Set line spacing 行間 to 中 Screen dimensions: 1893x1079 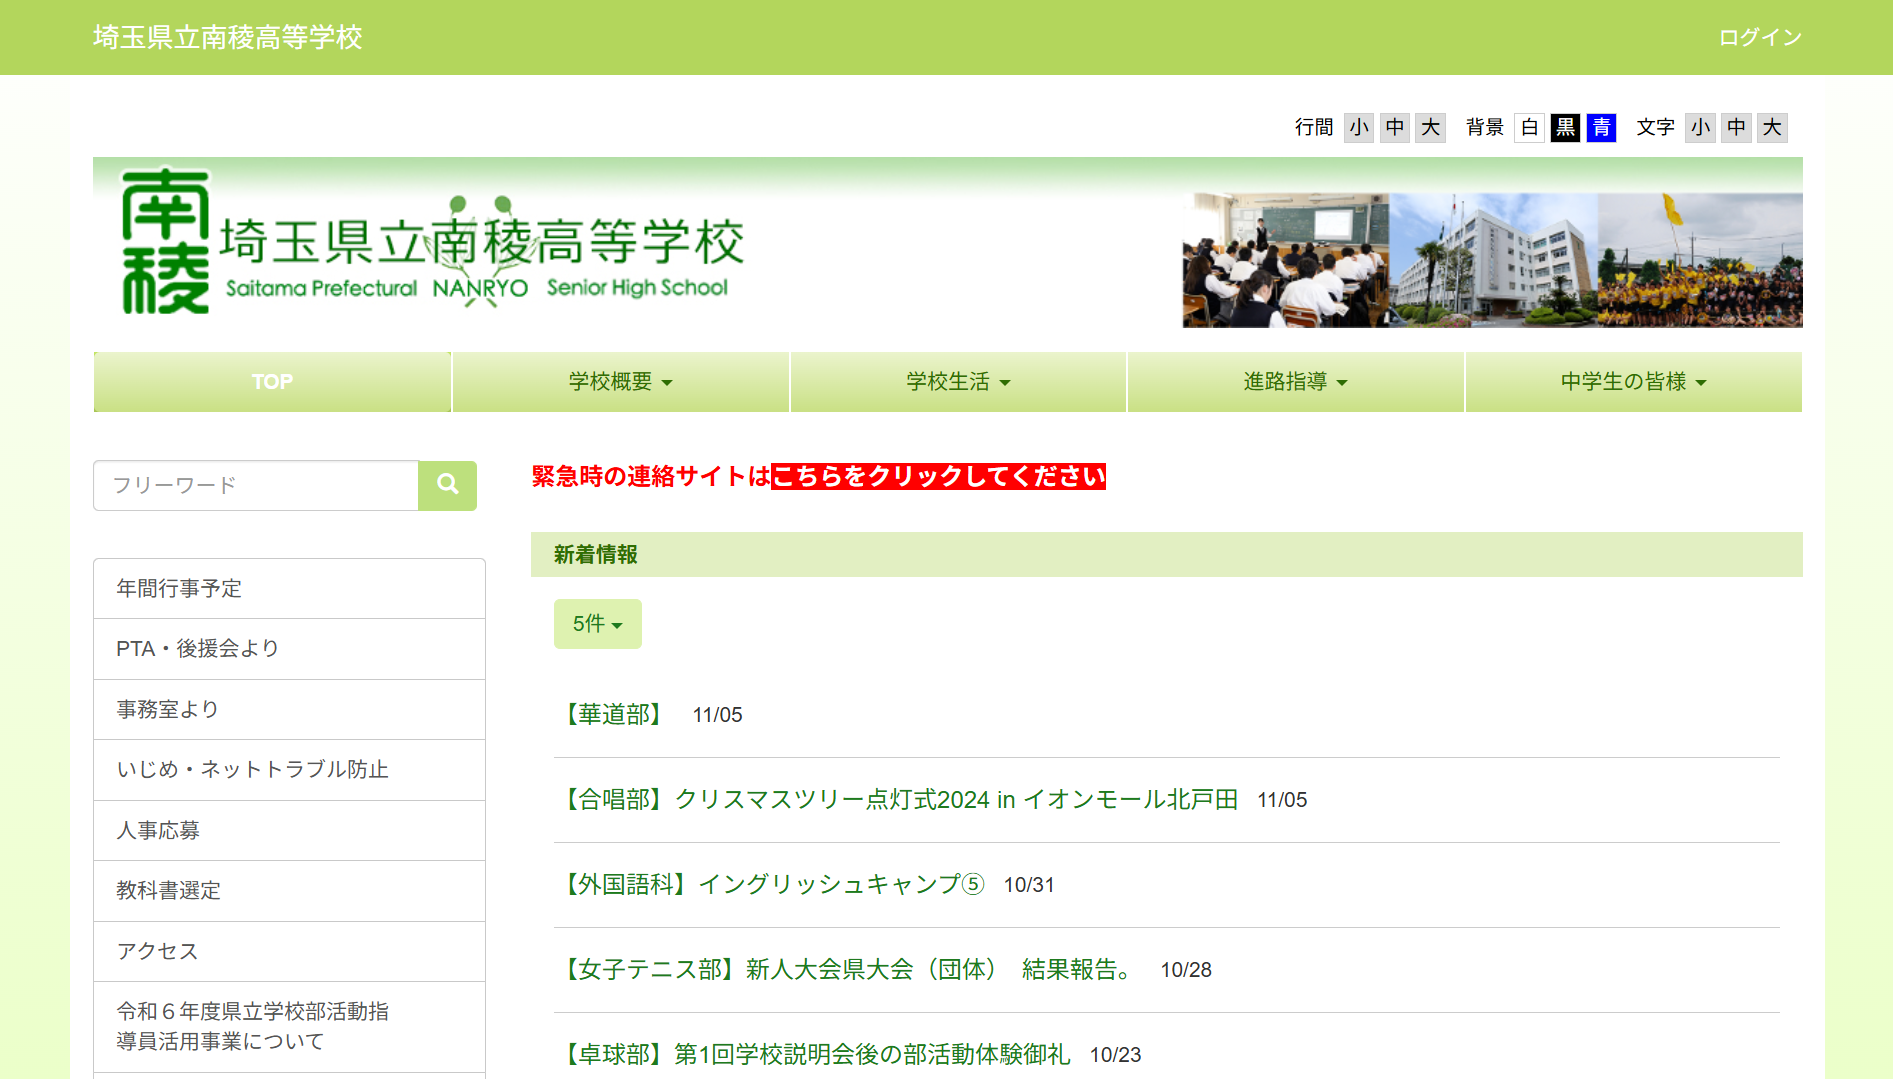(1395, 127)
